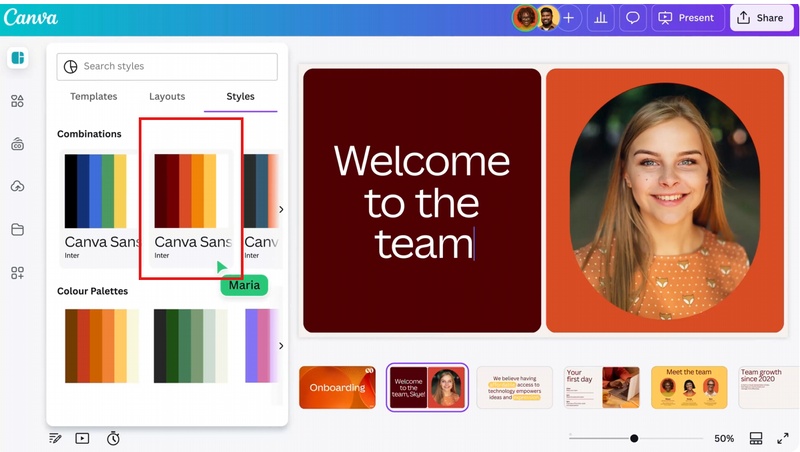Image resolution: width=800 pixels, height=452 pixels.
Task: Click the styles icon inside search box
Action: pos(70,66)
